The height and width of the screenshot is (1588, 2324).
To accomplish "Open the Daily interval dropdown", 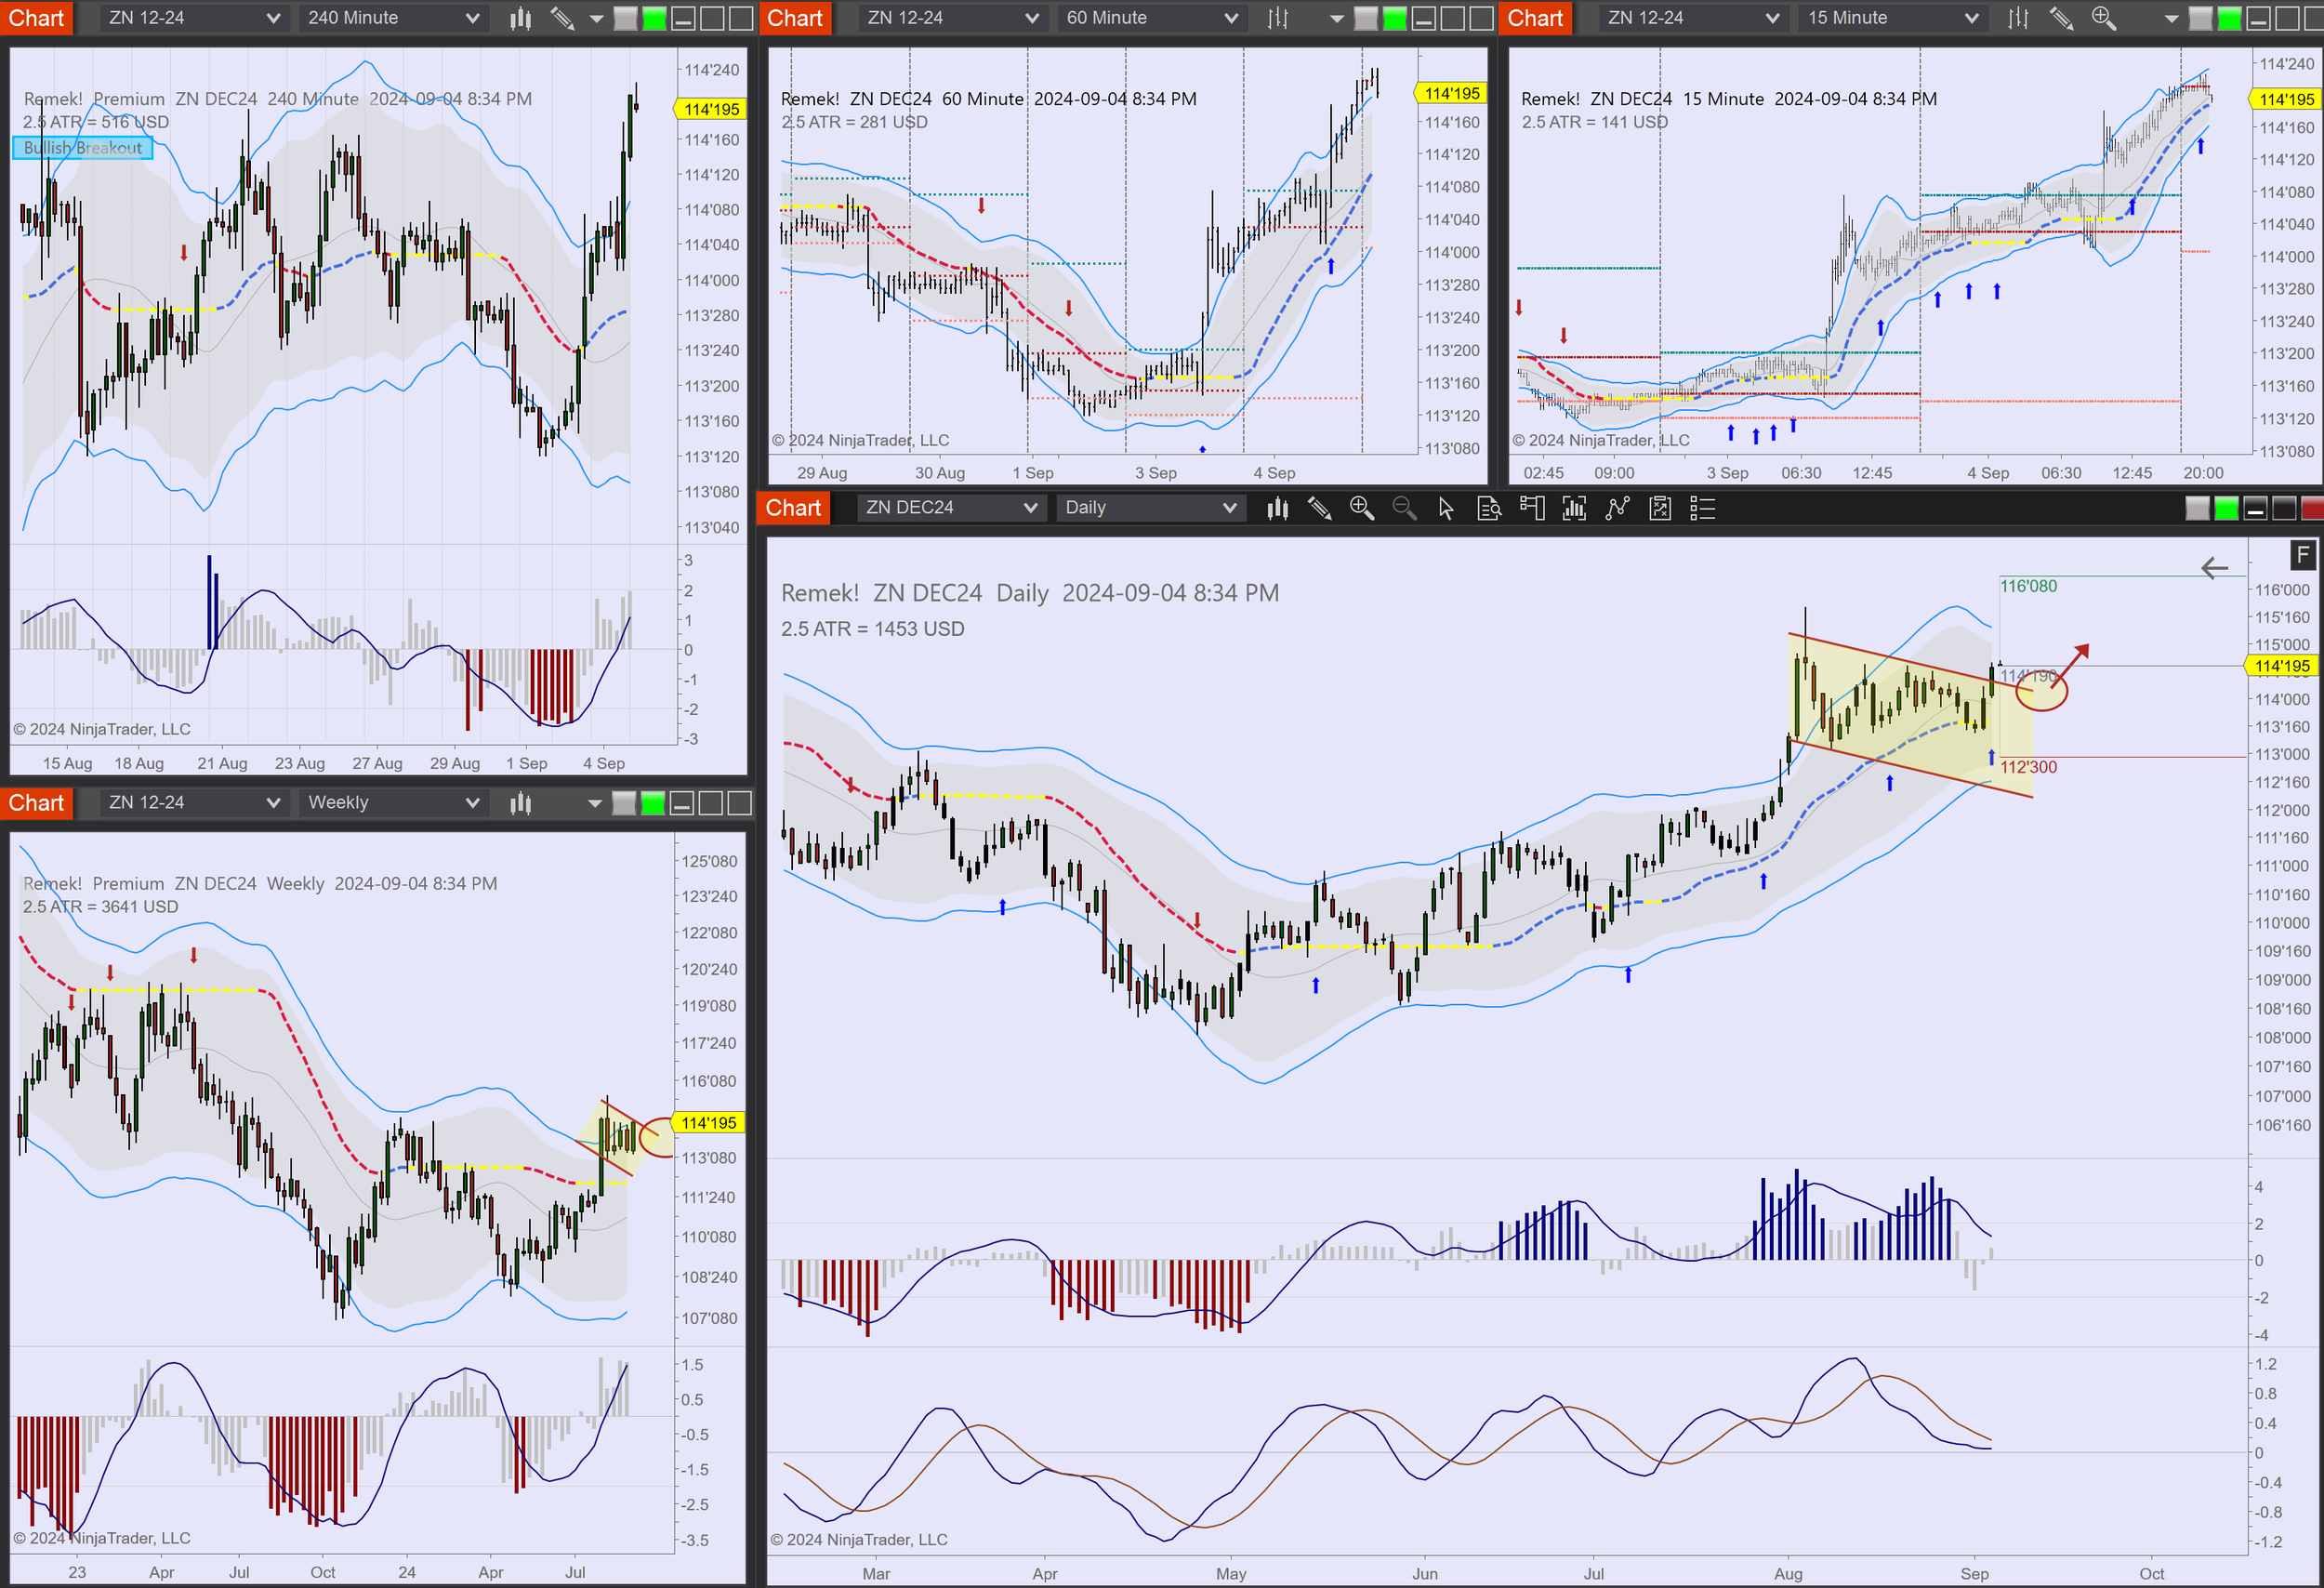I will (1150, 508).
